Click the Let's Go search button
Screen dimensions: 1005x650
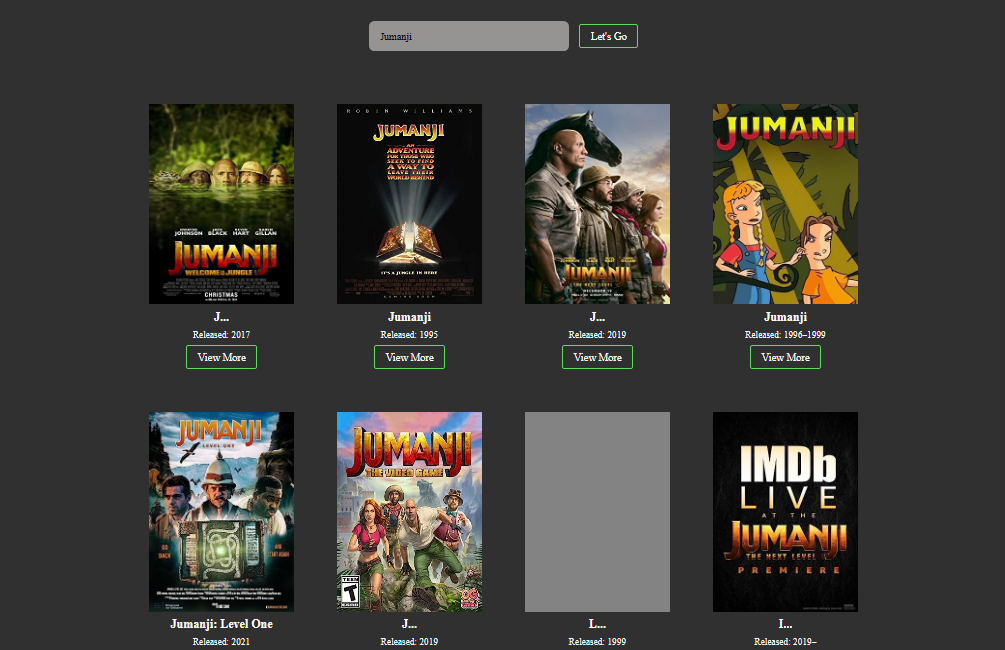coord(607,35)
